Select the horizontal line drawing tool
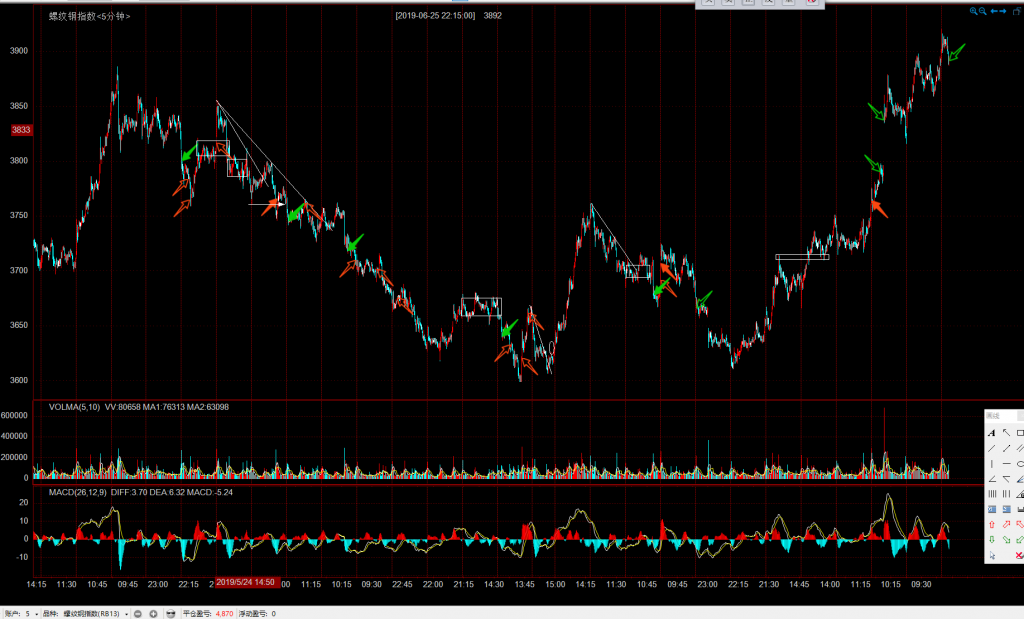 1005,464
